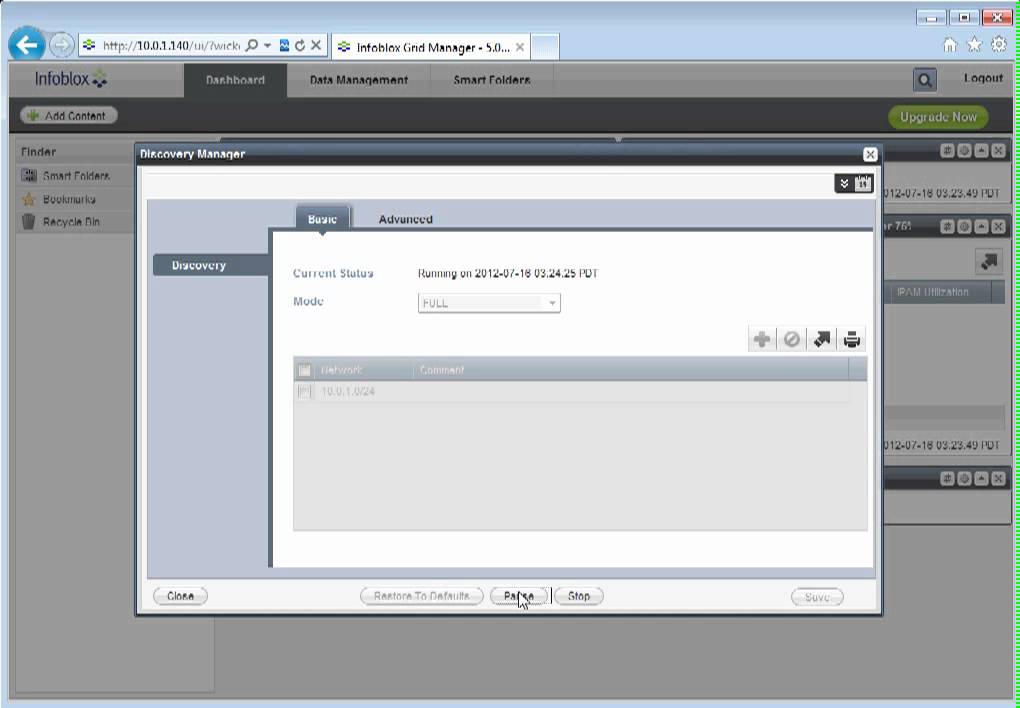Select the Basic tab
1020x708 pixels.
(x=323, y=219)
